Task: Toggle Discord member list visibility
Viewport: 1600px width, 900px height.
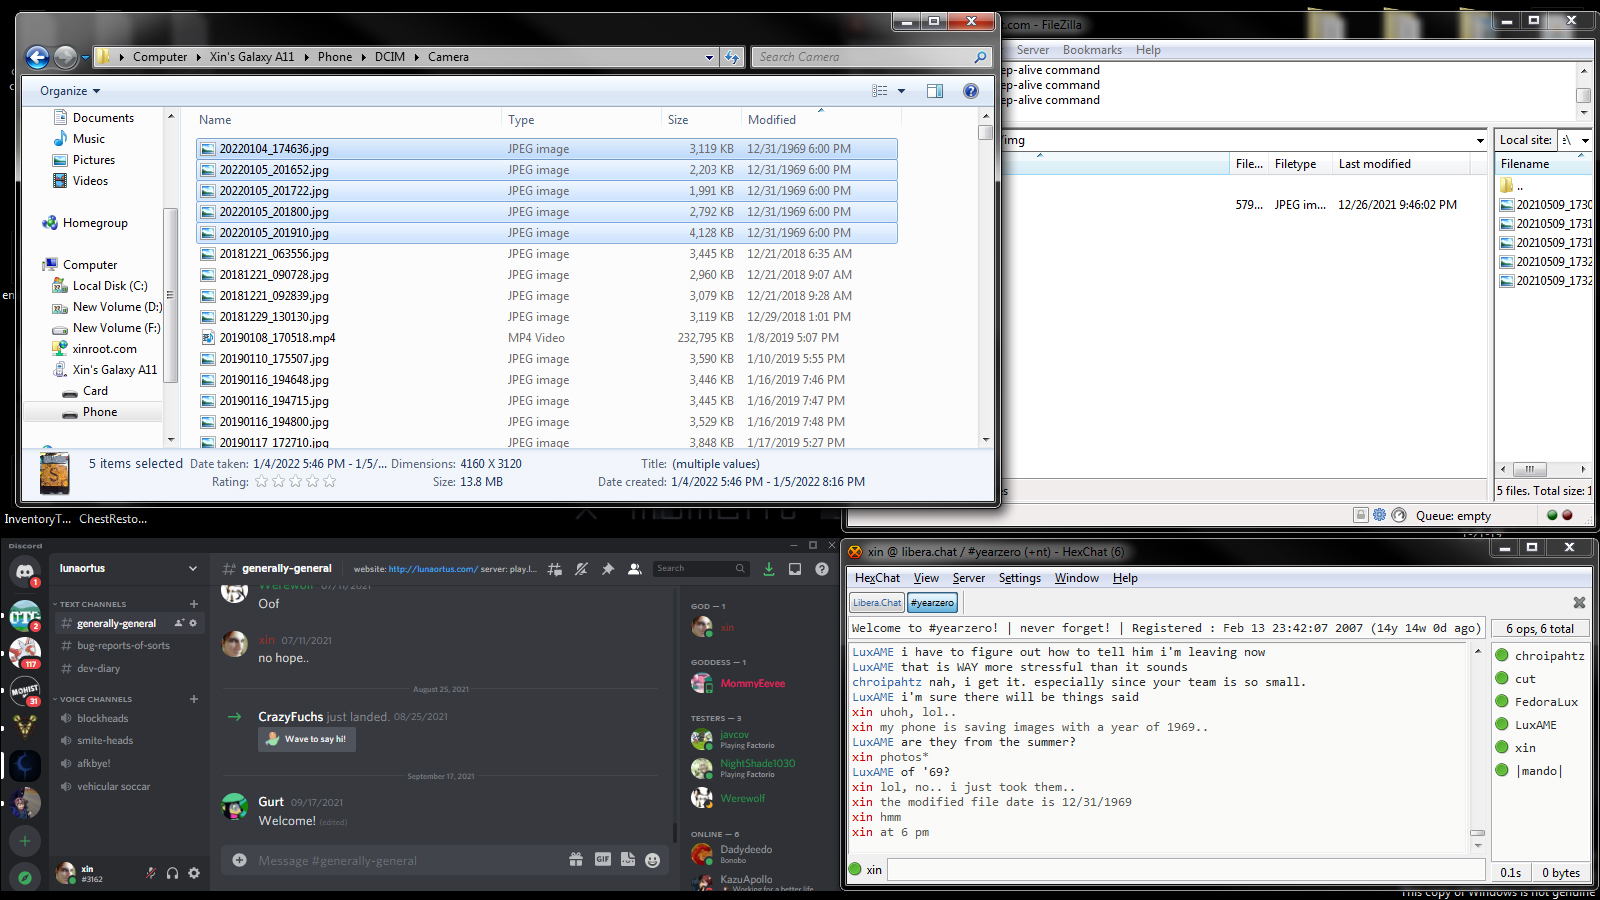Action: click(634, 569)
